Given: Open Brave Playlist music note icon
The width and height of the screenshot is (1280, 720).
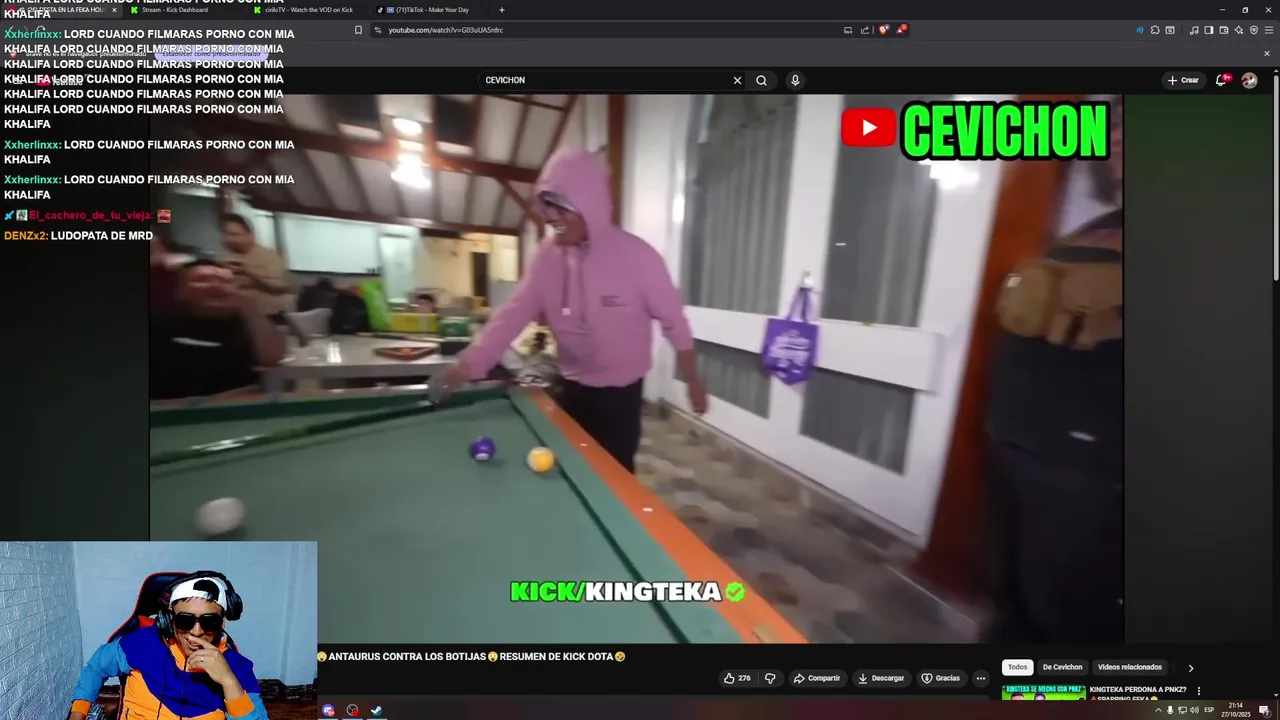Looking at the screenshot, I should 1194,30.
